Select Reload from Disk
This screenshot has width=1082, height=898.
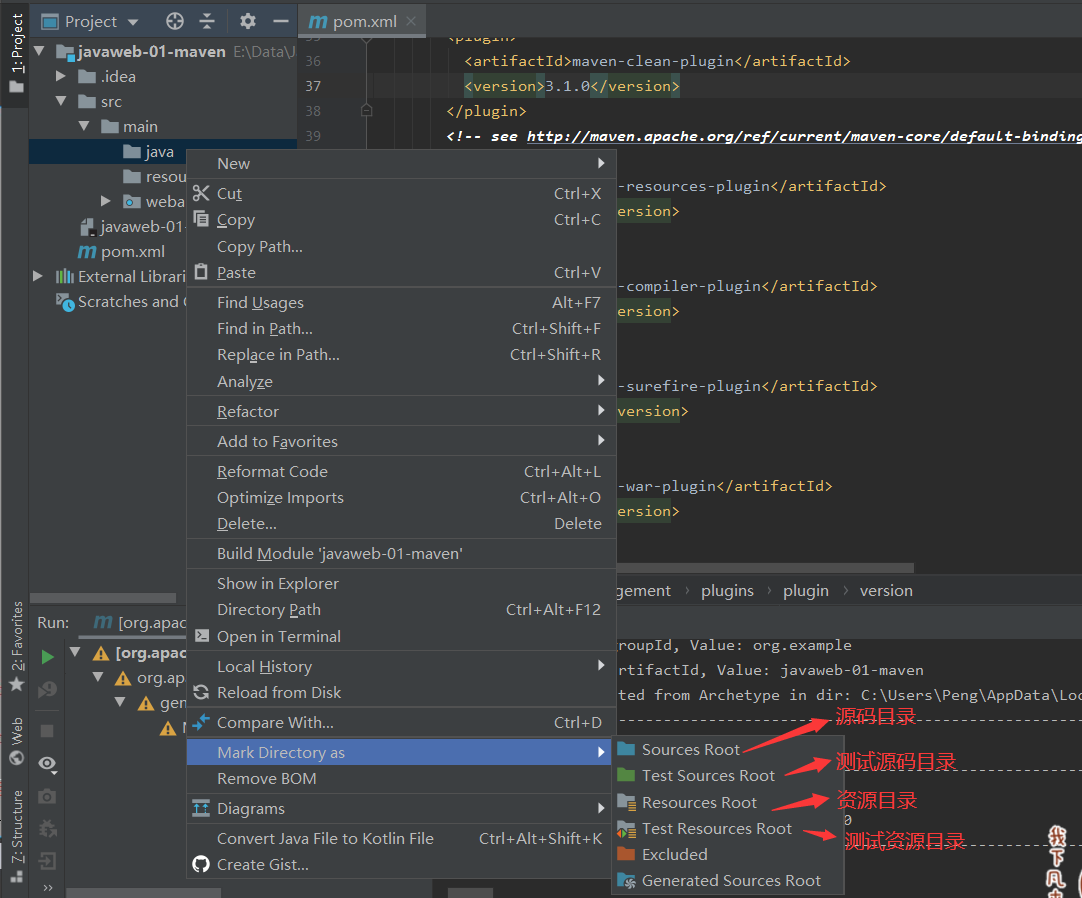pos(401,693)
